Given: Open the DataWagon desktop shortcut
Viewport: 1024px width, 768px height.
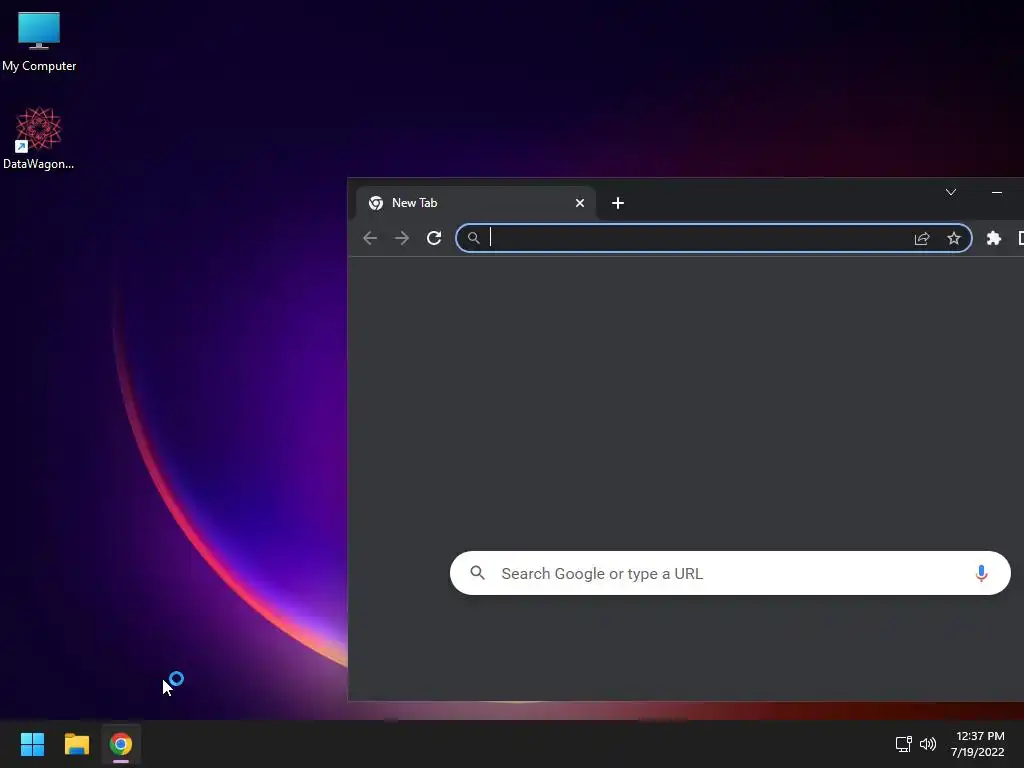Looking at the screenshot, I should click(39, 138).
